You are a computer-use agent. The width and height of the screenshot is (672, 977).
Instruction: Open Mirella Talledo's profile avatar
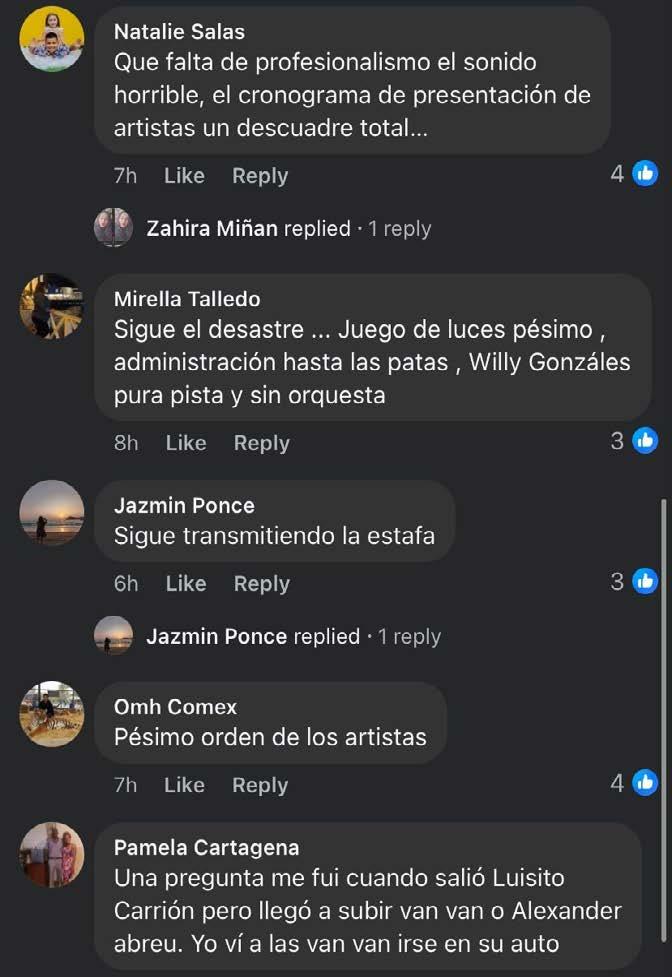click(52, 306)
